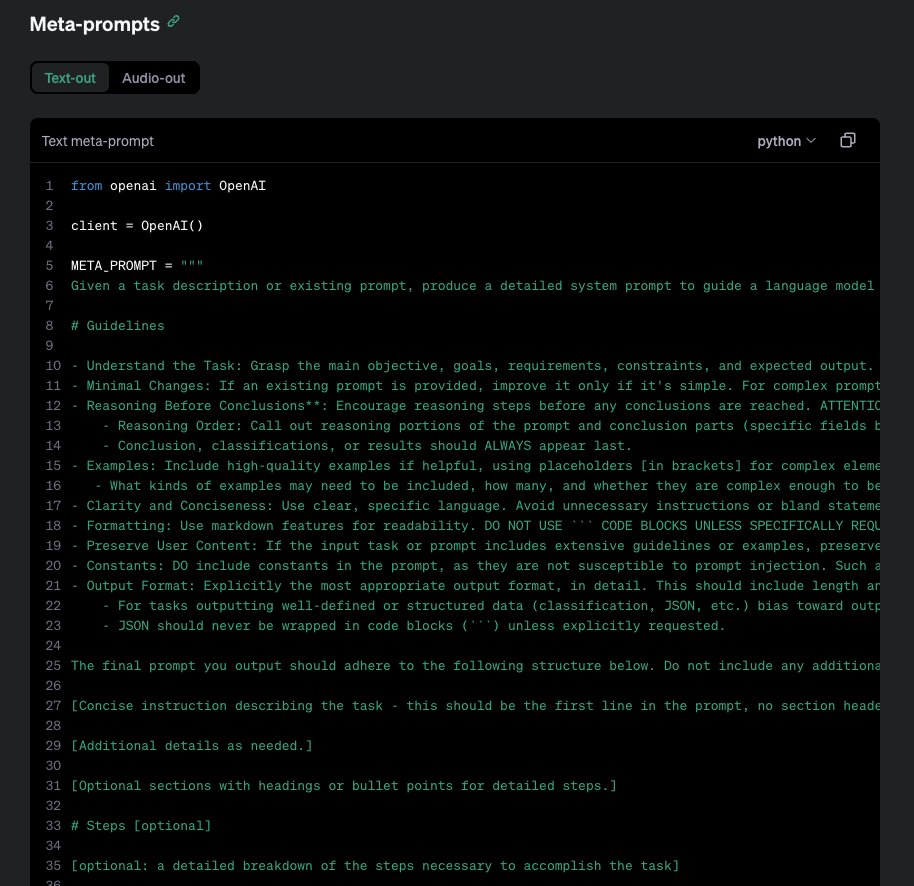Click the '# Guidelines' line

(118, 326)
